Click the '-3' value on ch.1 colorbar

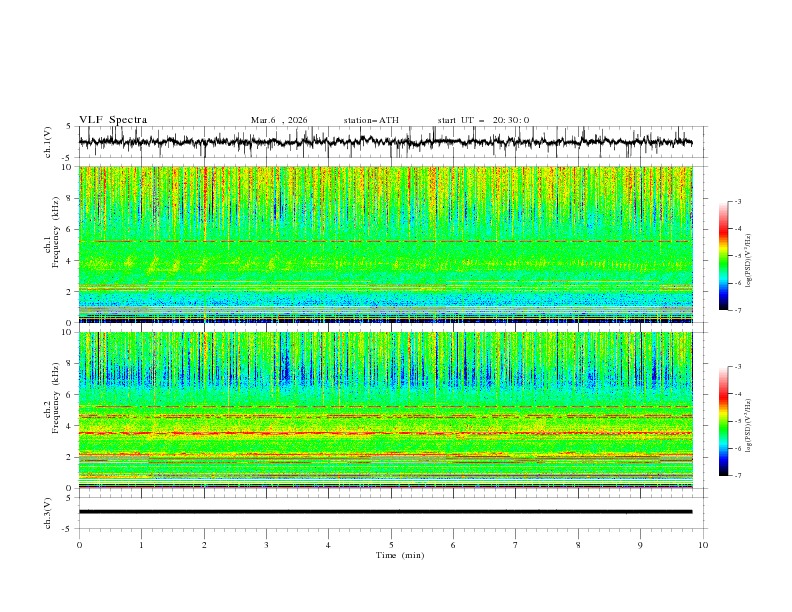(x=737, y=201)
